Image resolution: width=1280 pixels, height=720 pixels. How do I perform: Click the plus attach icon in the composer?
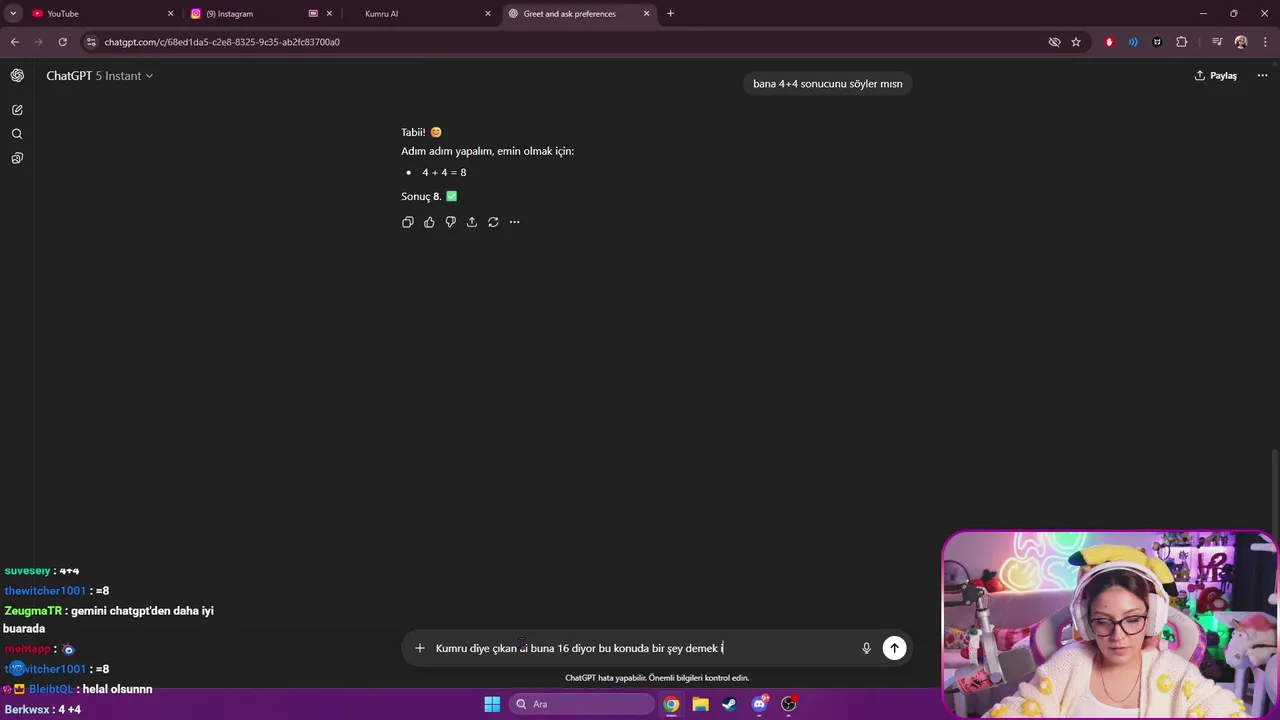(420, 648)
